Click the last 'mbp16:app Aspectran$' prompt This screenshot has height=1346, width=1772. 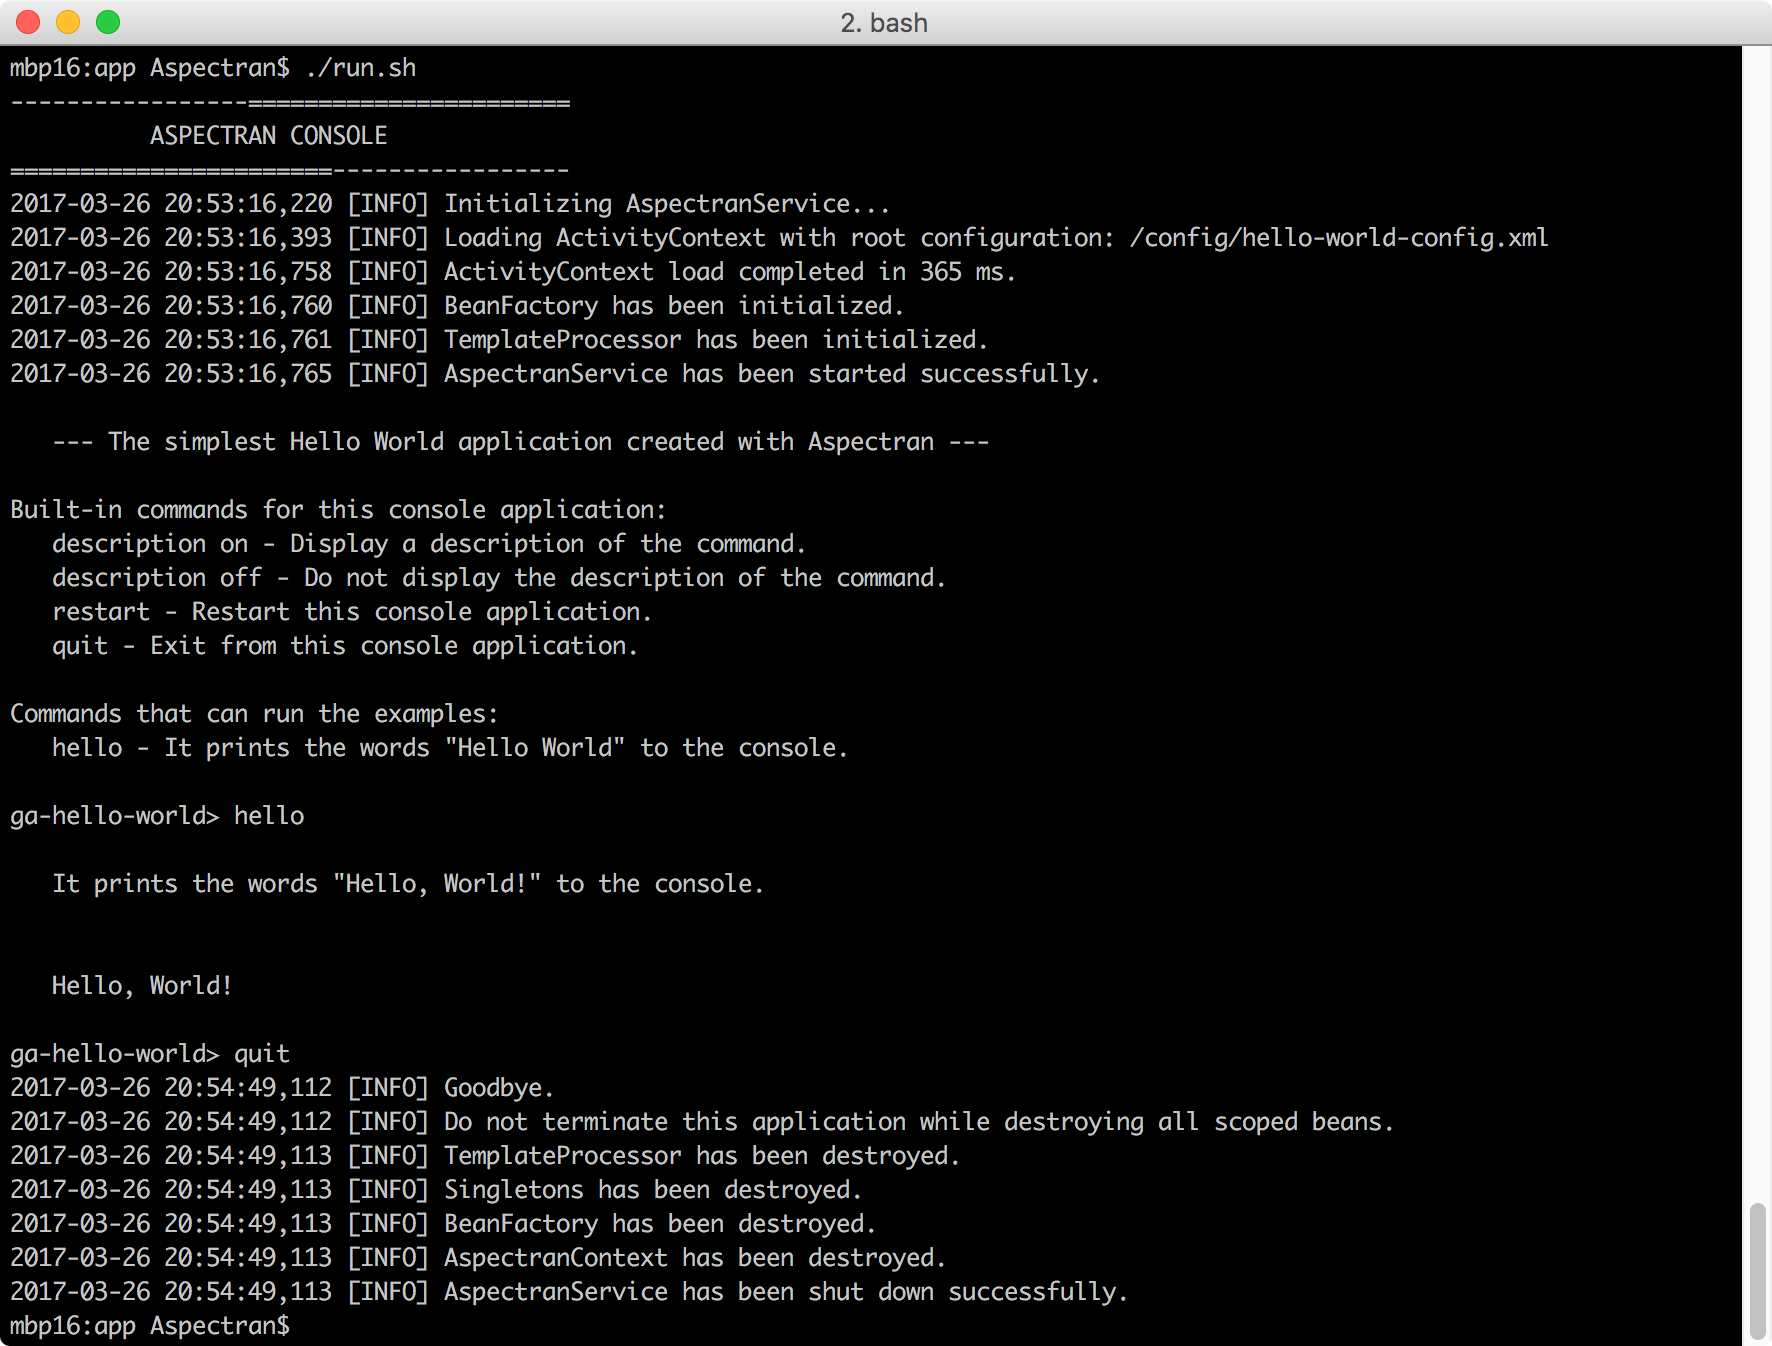pyautogui.click(x=150, y=1326)
